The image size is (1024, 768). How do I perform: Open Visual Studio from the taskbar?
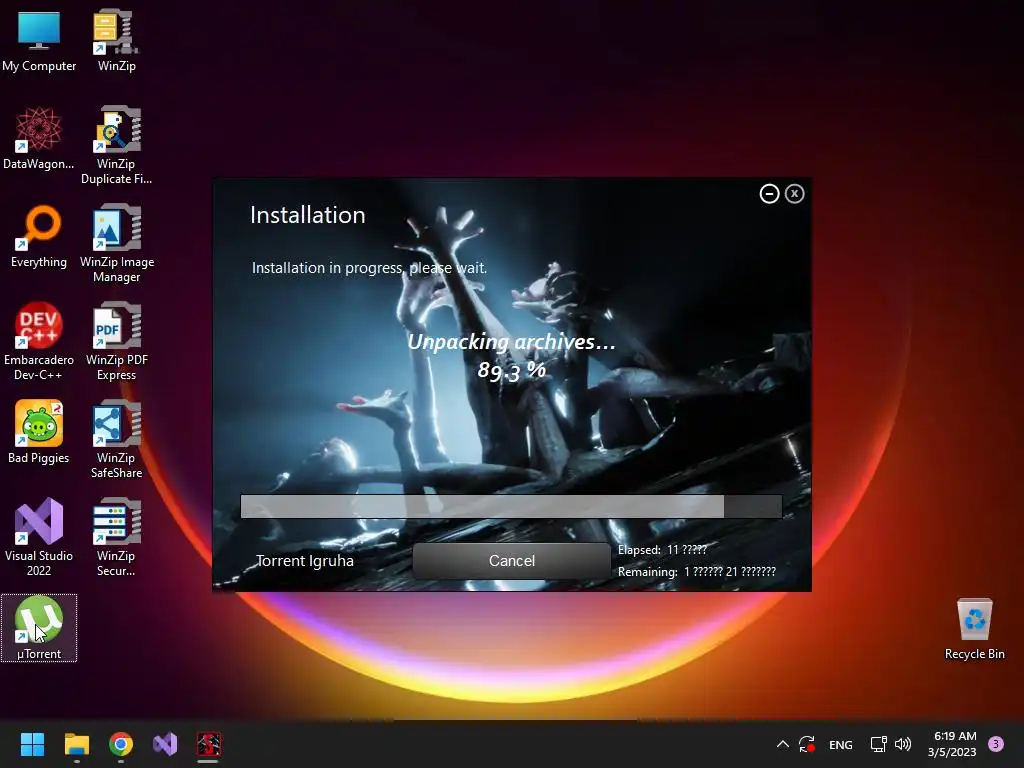(x=165, y=744)
